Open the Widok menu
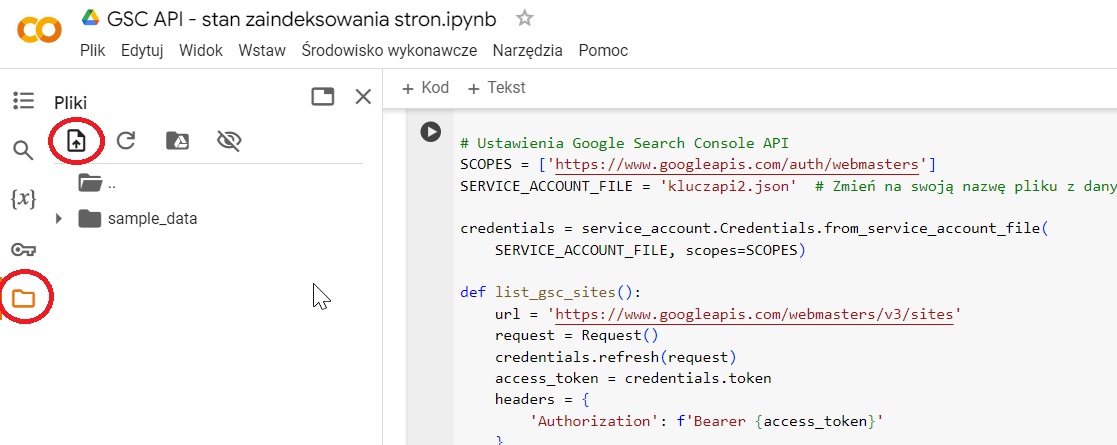Viewport: 1117px width, 445px height. tap(201, 51)
